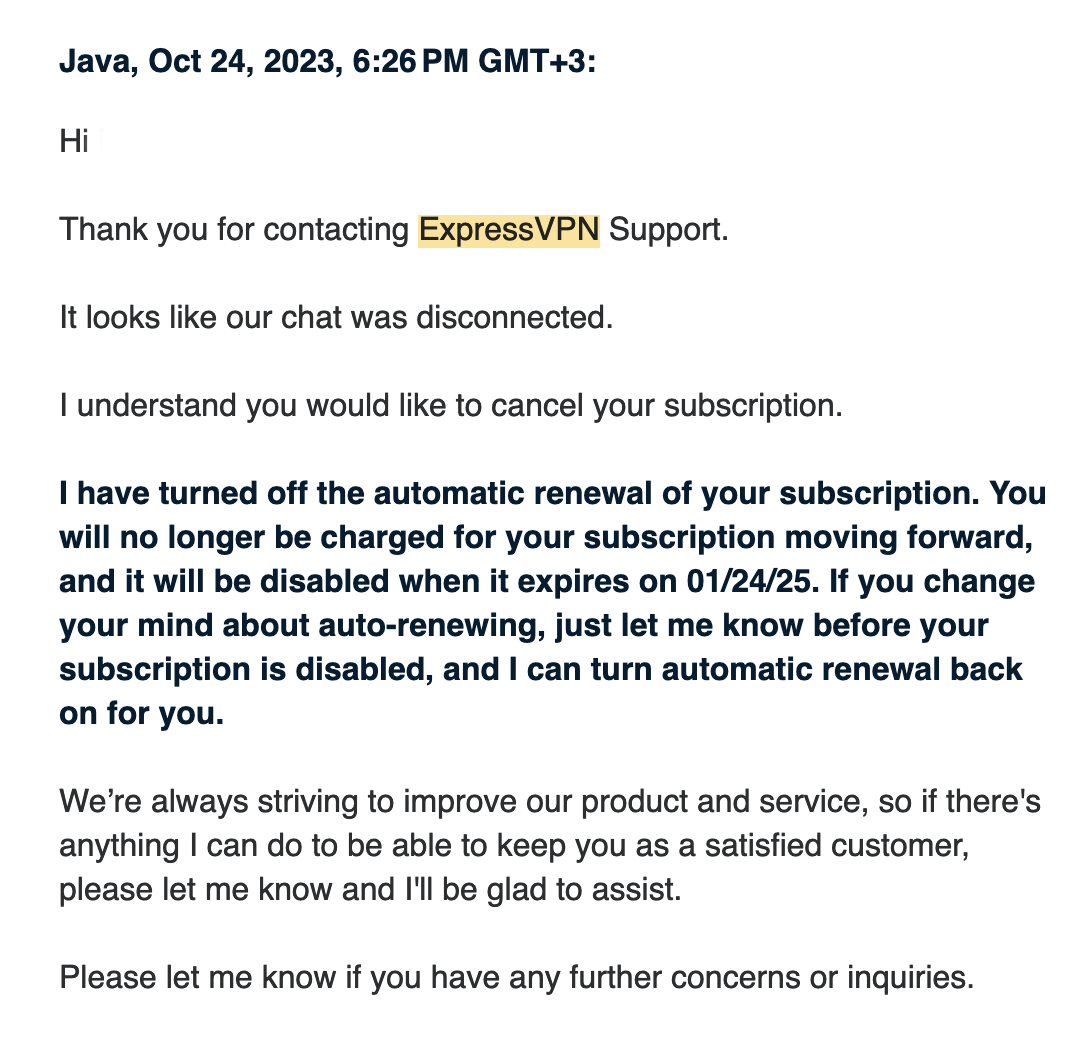1088x1064 pixels.
Task: Click the expiry date 01/24/25
Action: click(x=748, y=582)
